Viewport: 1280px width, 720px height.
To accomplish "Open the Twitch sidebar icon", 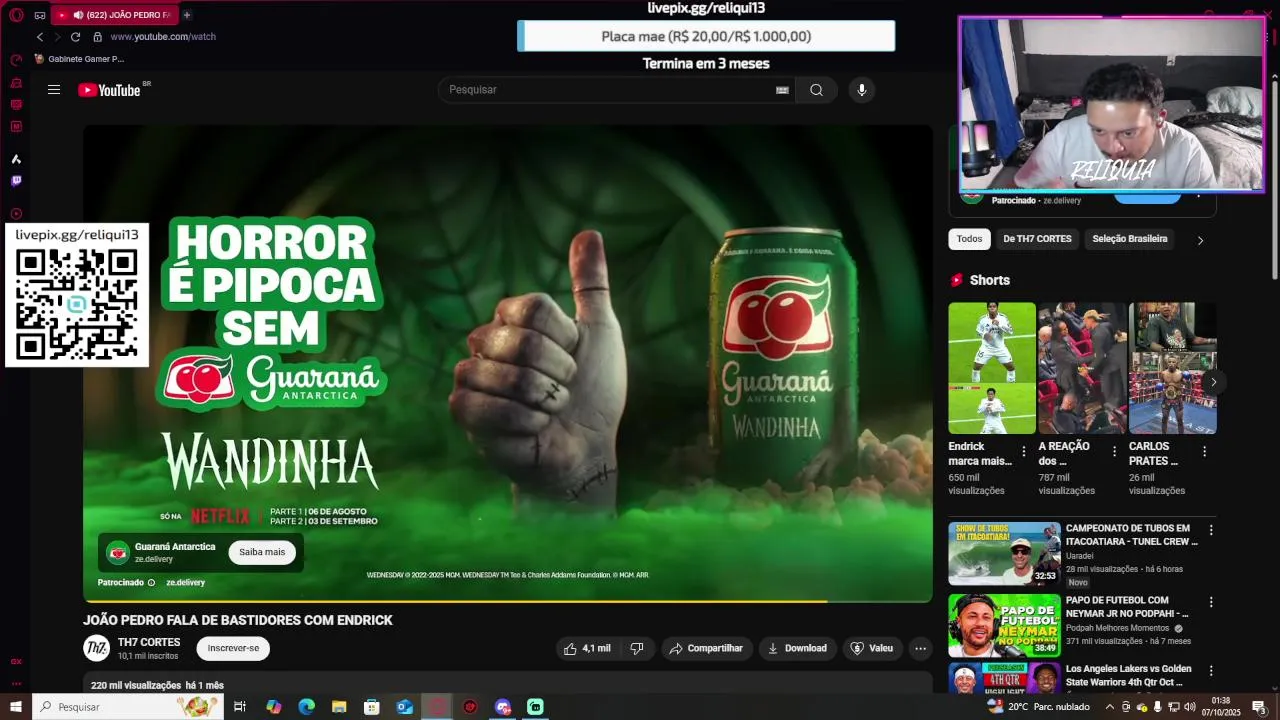I will 16,181.
